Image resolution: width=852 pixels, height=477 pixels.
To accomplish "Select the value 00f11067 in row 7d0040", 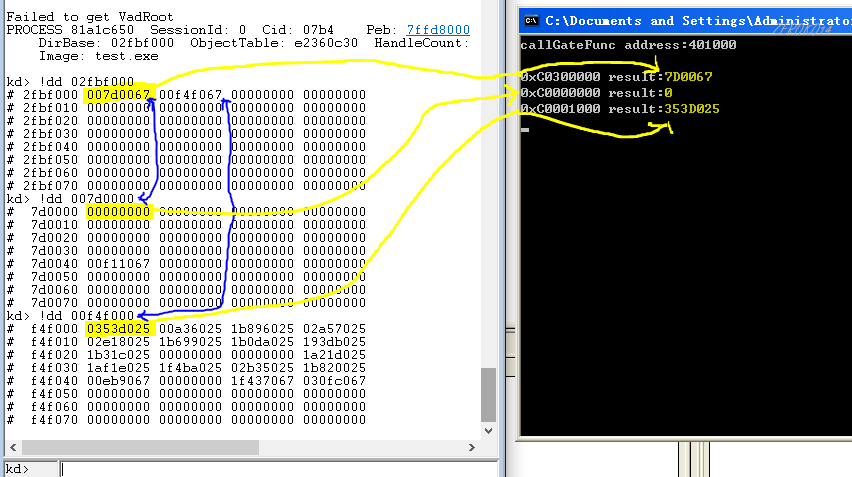I will point(118,264).
